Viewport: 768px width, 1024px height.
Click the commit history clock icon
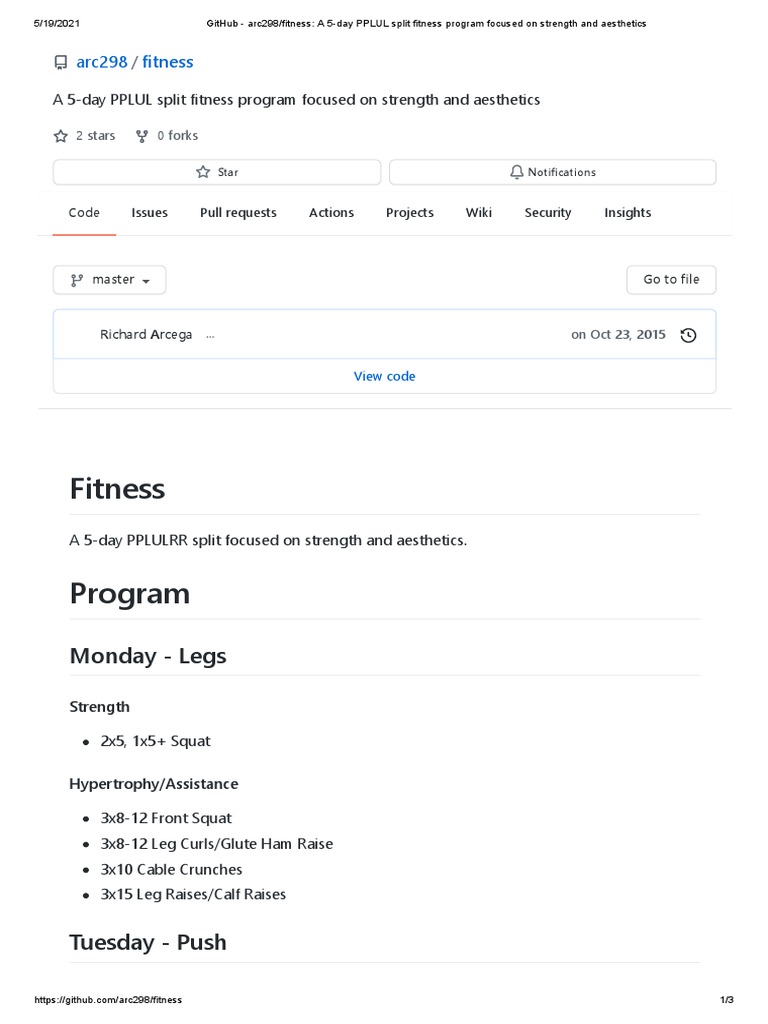pyautogui.click(x=688, y=335)
